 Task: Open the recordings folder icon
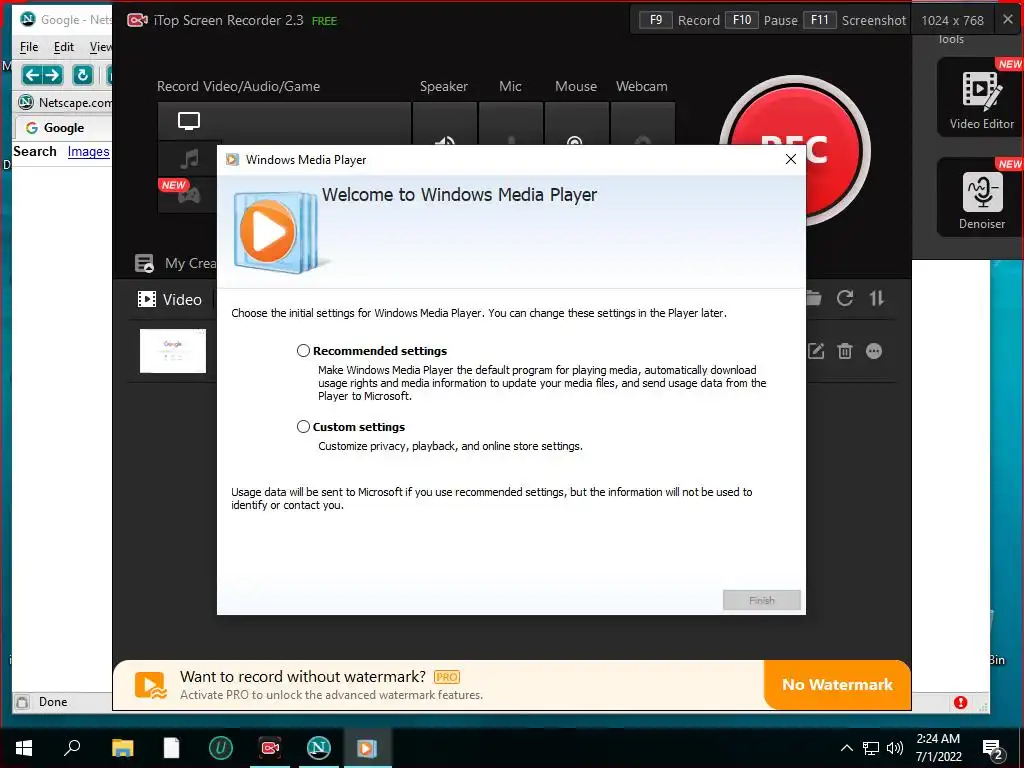coord(813,298)
